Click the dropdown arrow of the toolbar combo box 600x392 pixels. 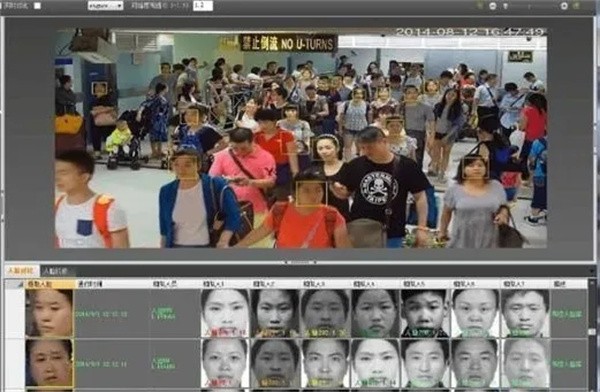coord(119,5)
